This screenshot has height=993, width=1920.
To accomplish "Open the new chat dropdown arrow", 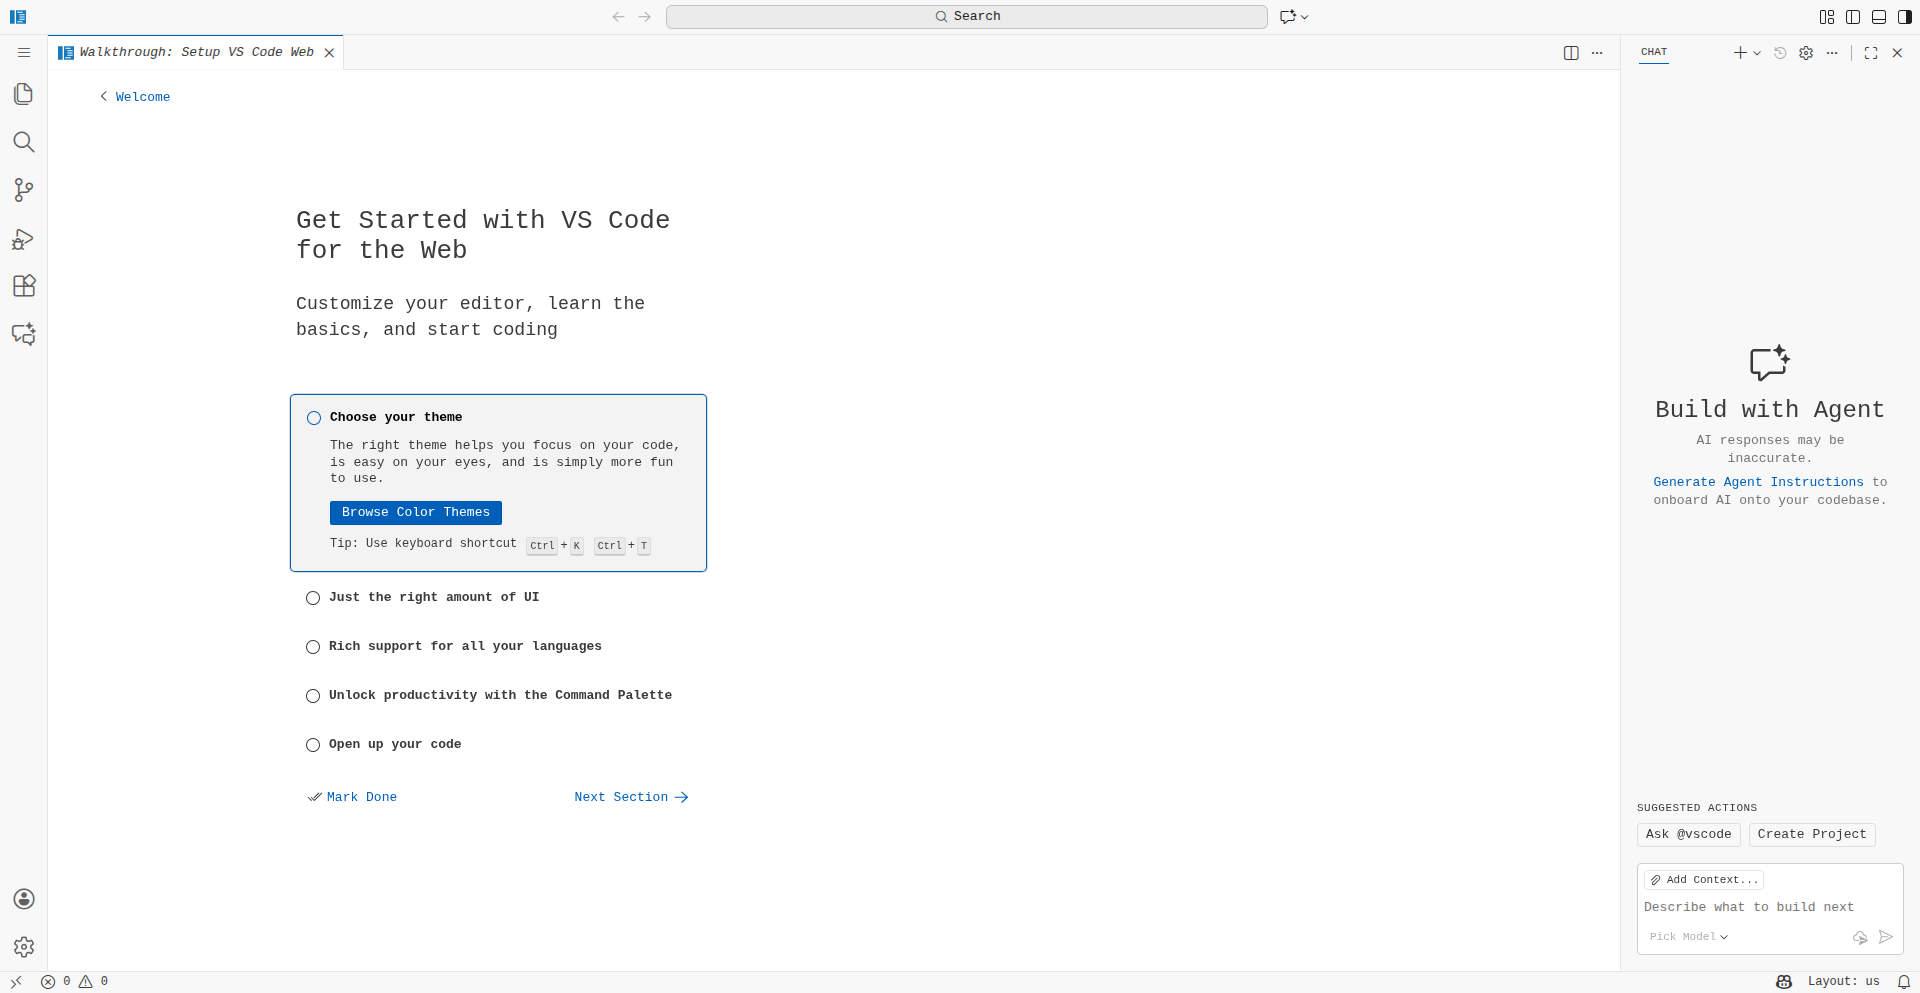I will (x=1757, y=53).
